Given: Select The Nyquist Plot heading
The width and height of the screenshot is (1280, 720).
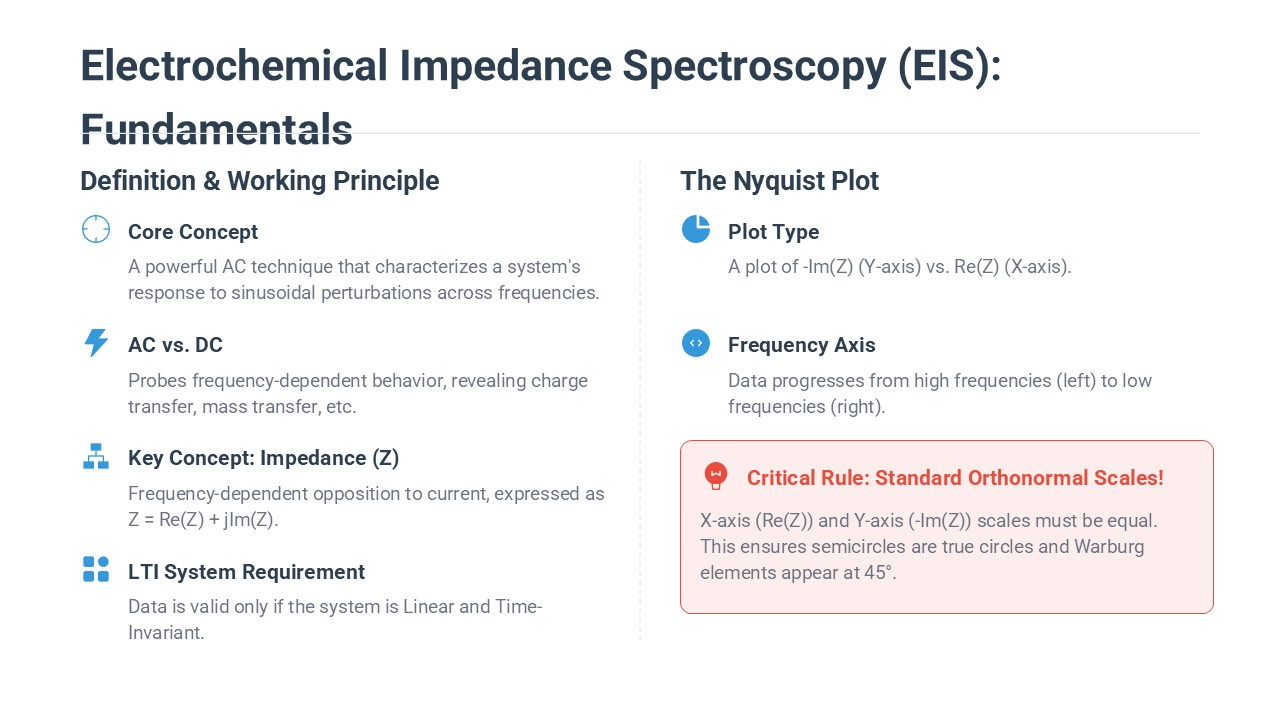Looking at the screenshot, I should 779,181.
